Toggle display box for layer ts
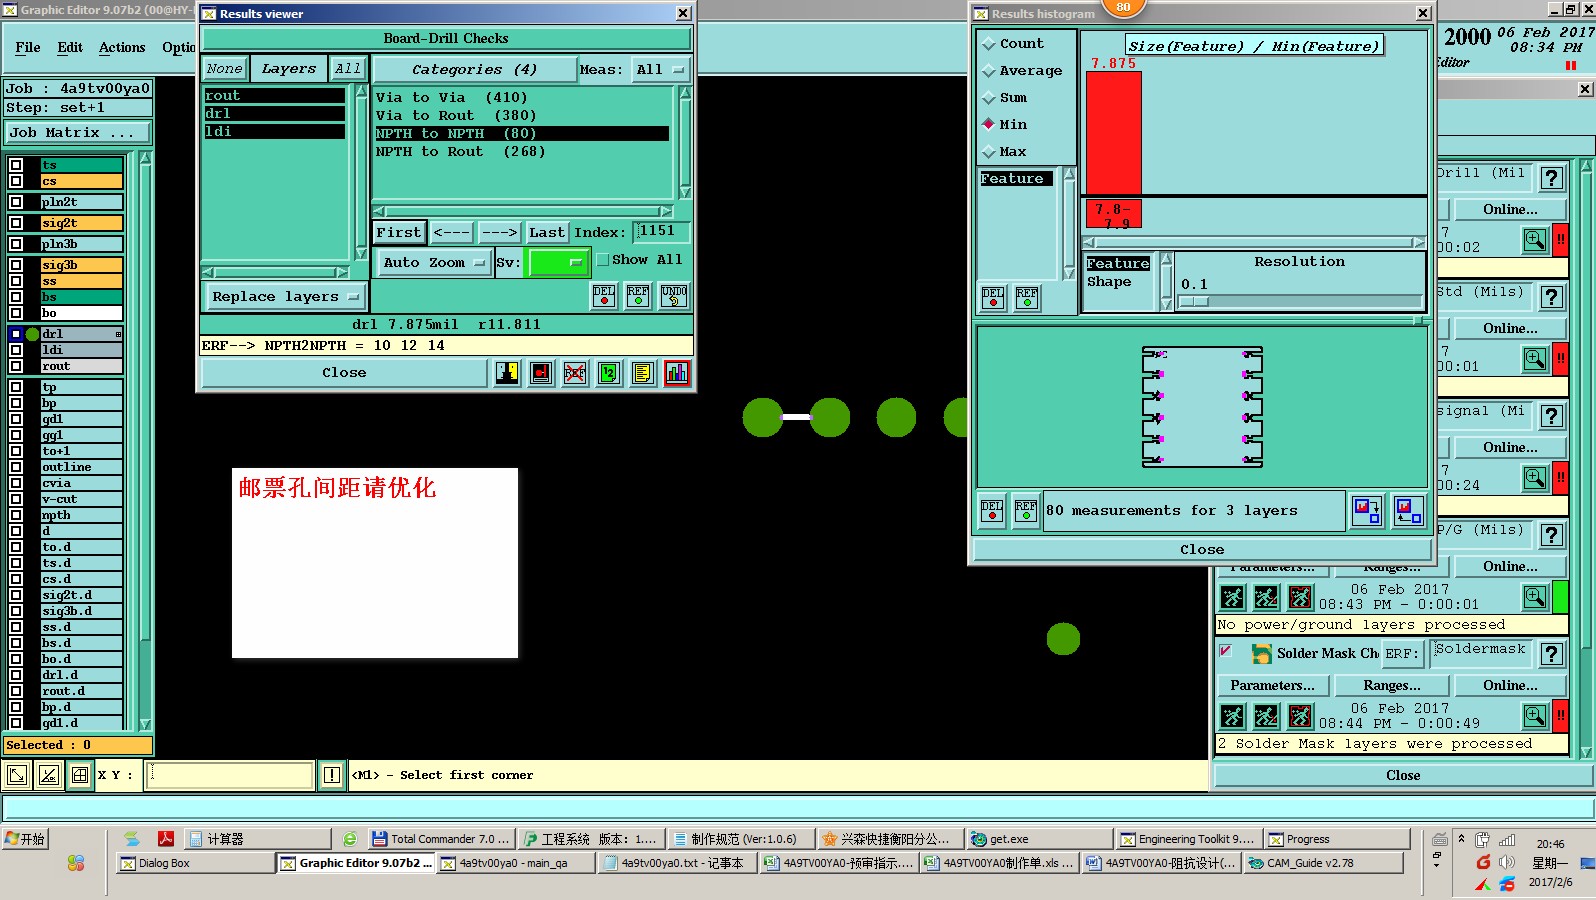The width and height of the screenshot is (1596, 900). point(16,165)
